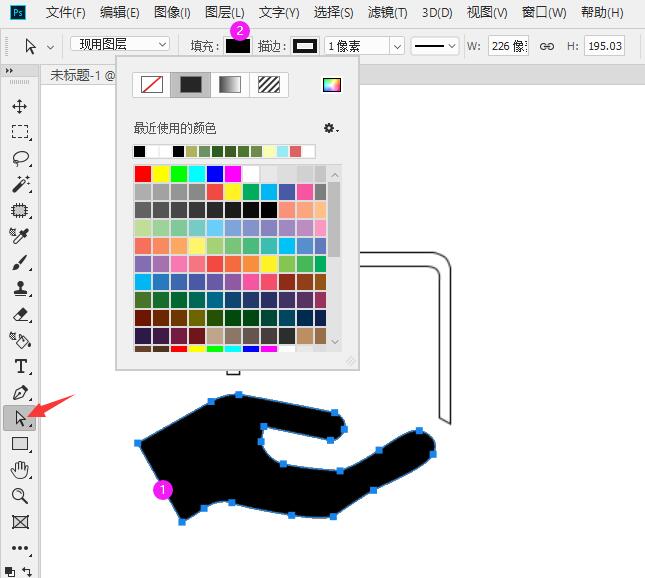The image size is (645, 578).
Task: Open the tool preset picker arrow
Action: pyautogui.click(x=50, y=47)
